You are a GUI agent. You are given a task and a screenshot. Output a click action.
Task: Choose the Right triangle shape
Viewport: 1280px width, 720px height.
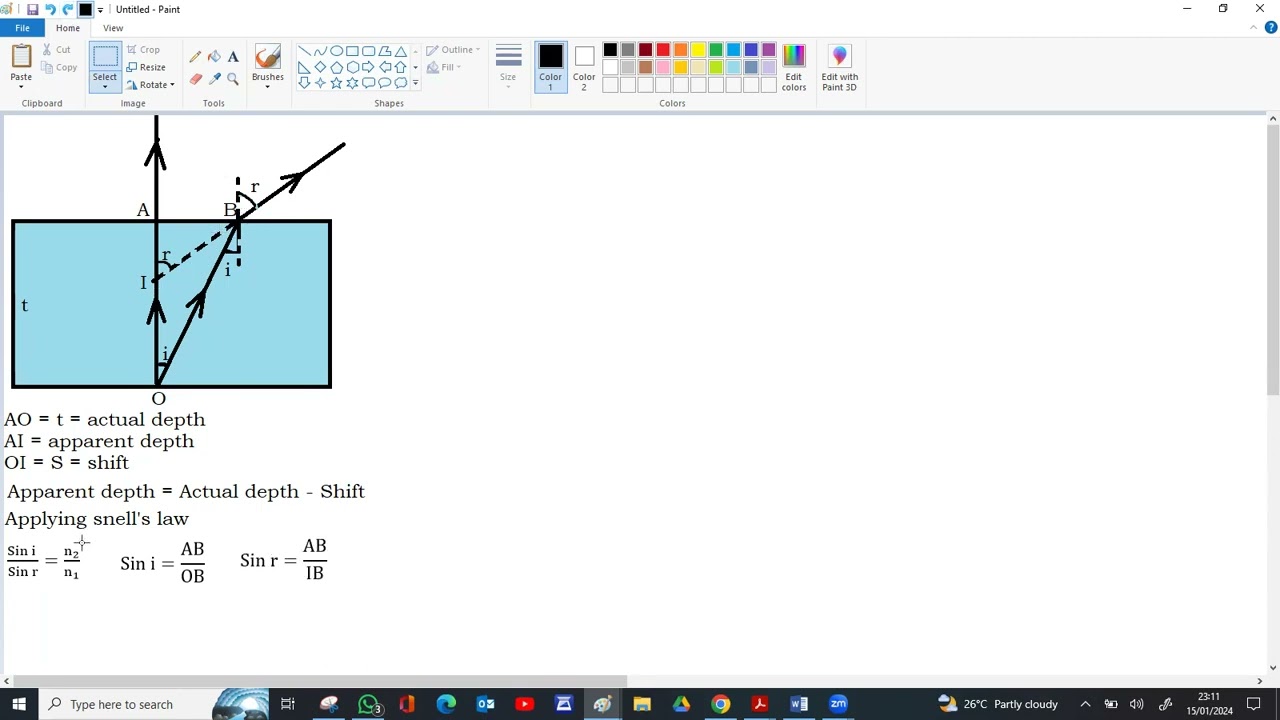pyautogui.click(x=304, y=67)
